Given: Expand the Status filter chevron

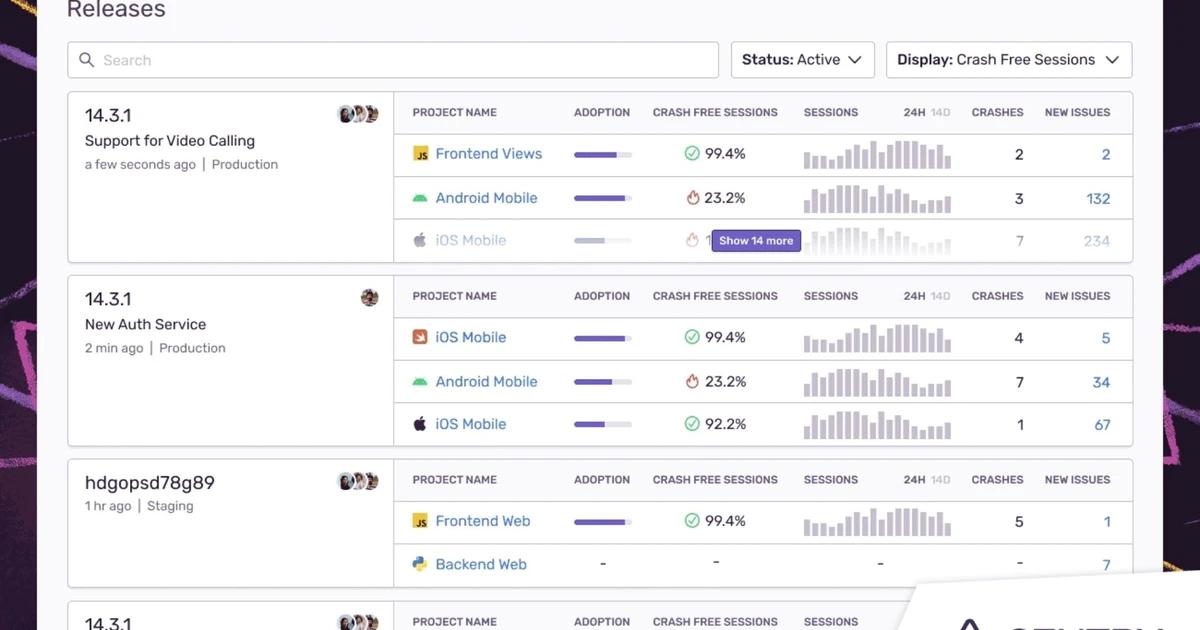Looking at the screenshot, I should [855, 60].
